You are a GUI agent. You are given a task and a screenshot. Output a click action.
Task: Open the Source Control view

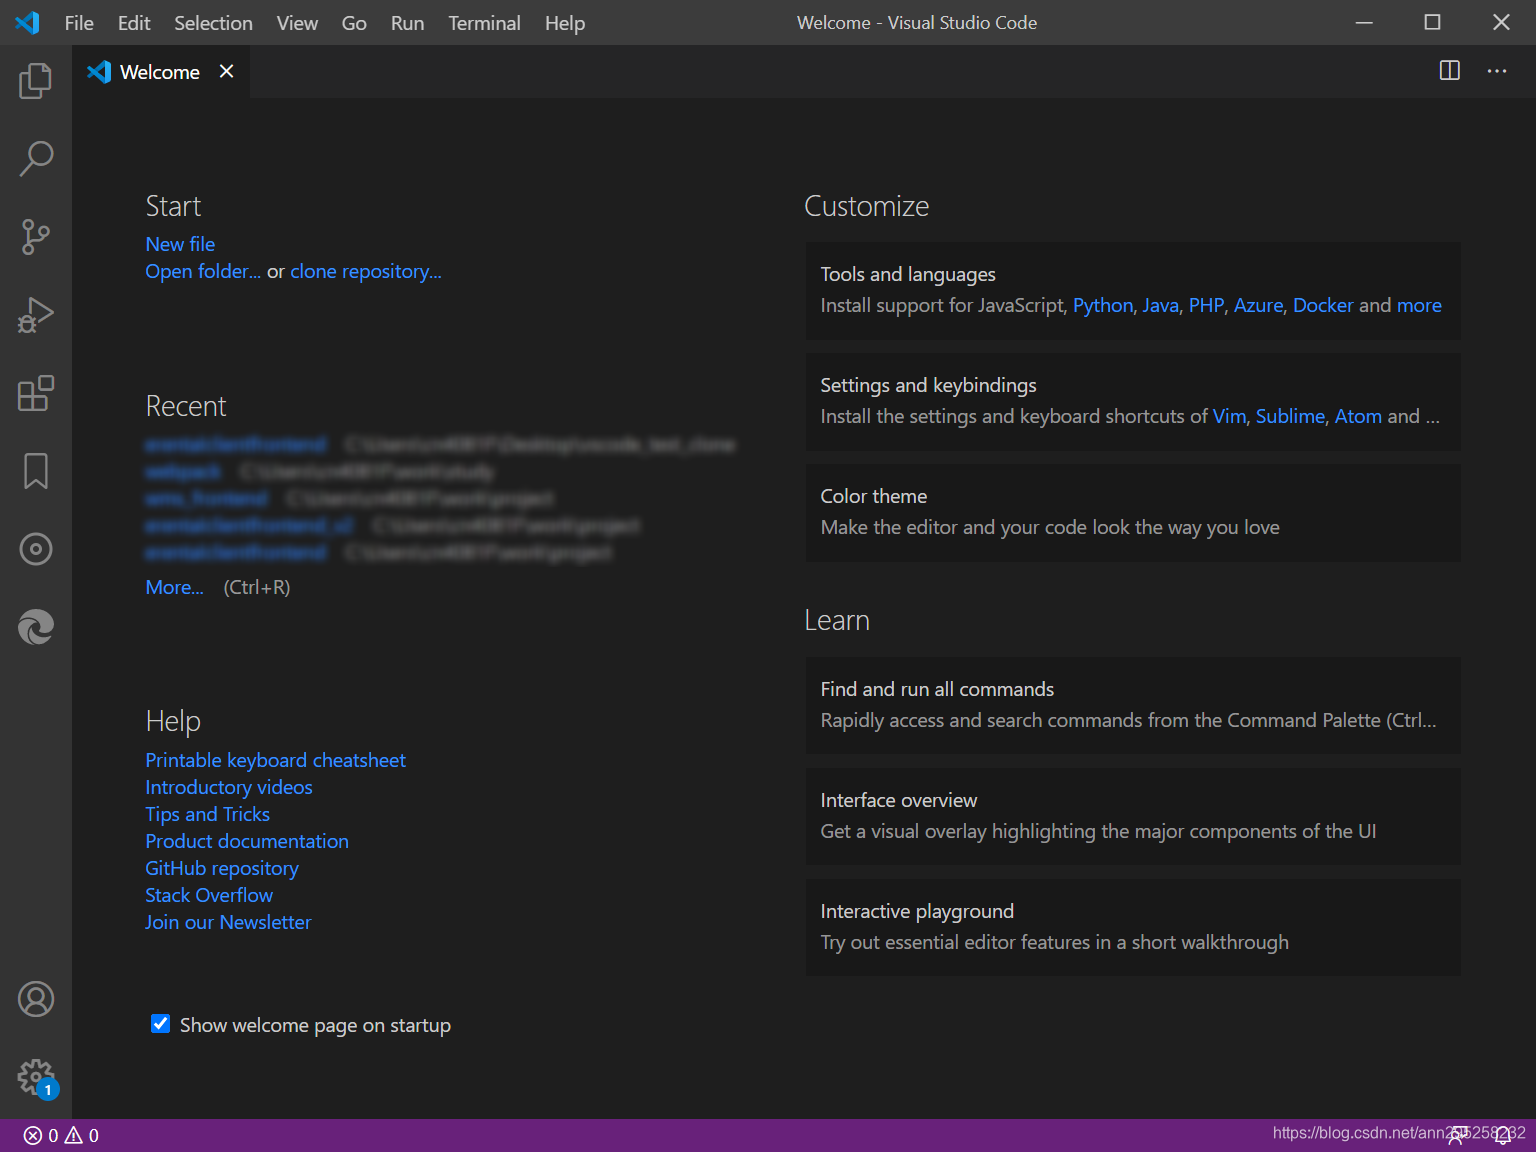36,236
